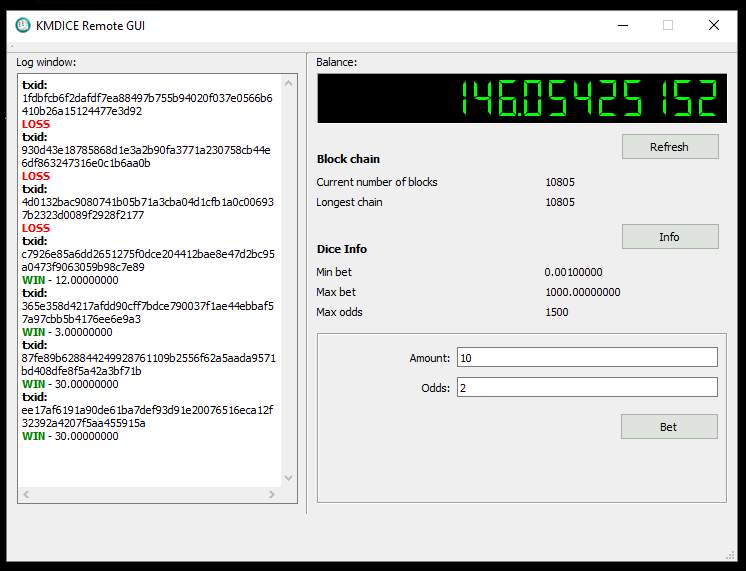Maximize the KMDICE Remote GUI window
This screenshot has height=571, width=746.
pyautogui.click(x=668, y=25)
